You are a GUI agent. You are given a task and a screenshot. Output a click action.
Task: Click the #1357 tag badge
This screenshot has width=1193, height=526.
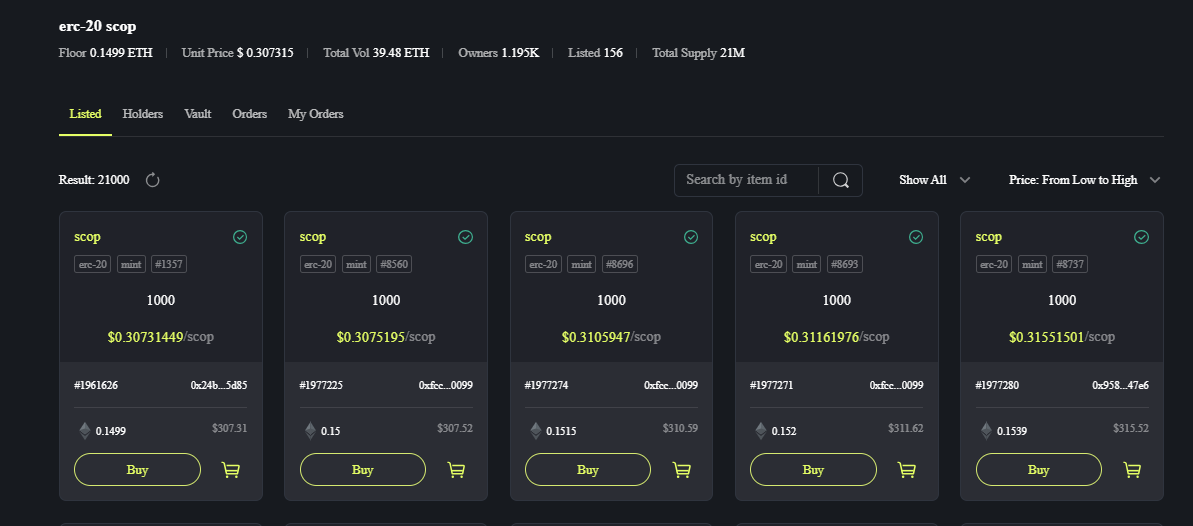click(x=169, y=264)
